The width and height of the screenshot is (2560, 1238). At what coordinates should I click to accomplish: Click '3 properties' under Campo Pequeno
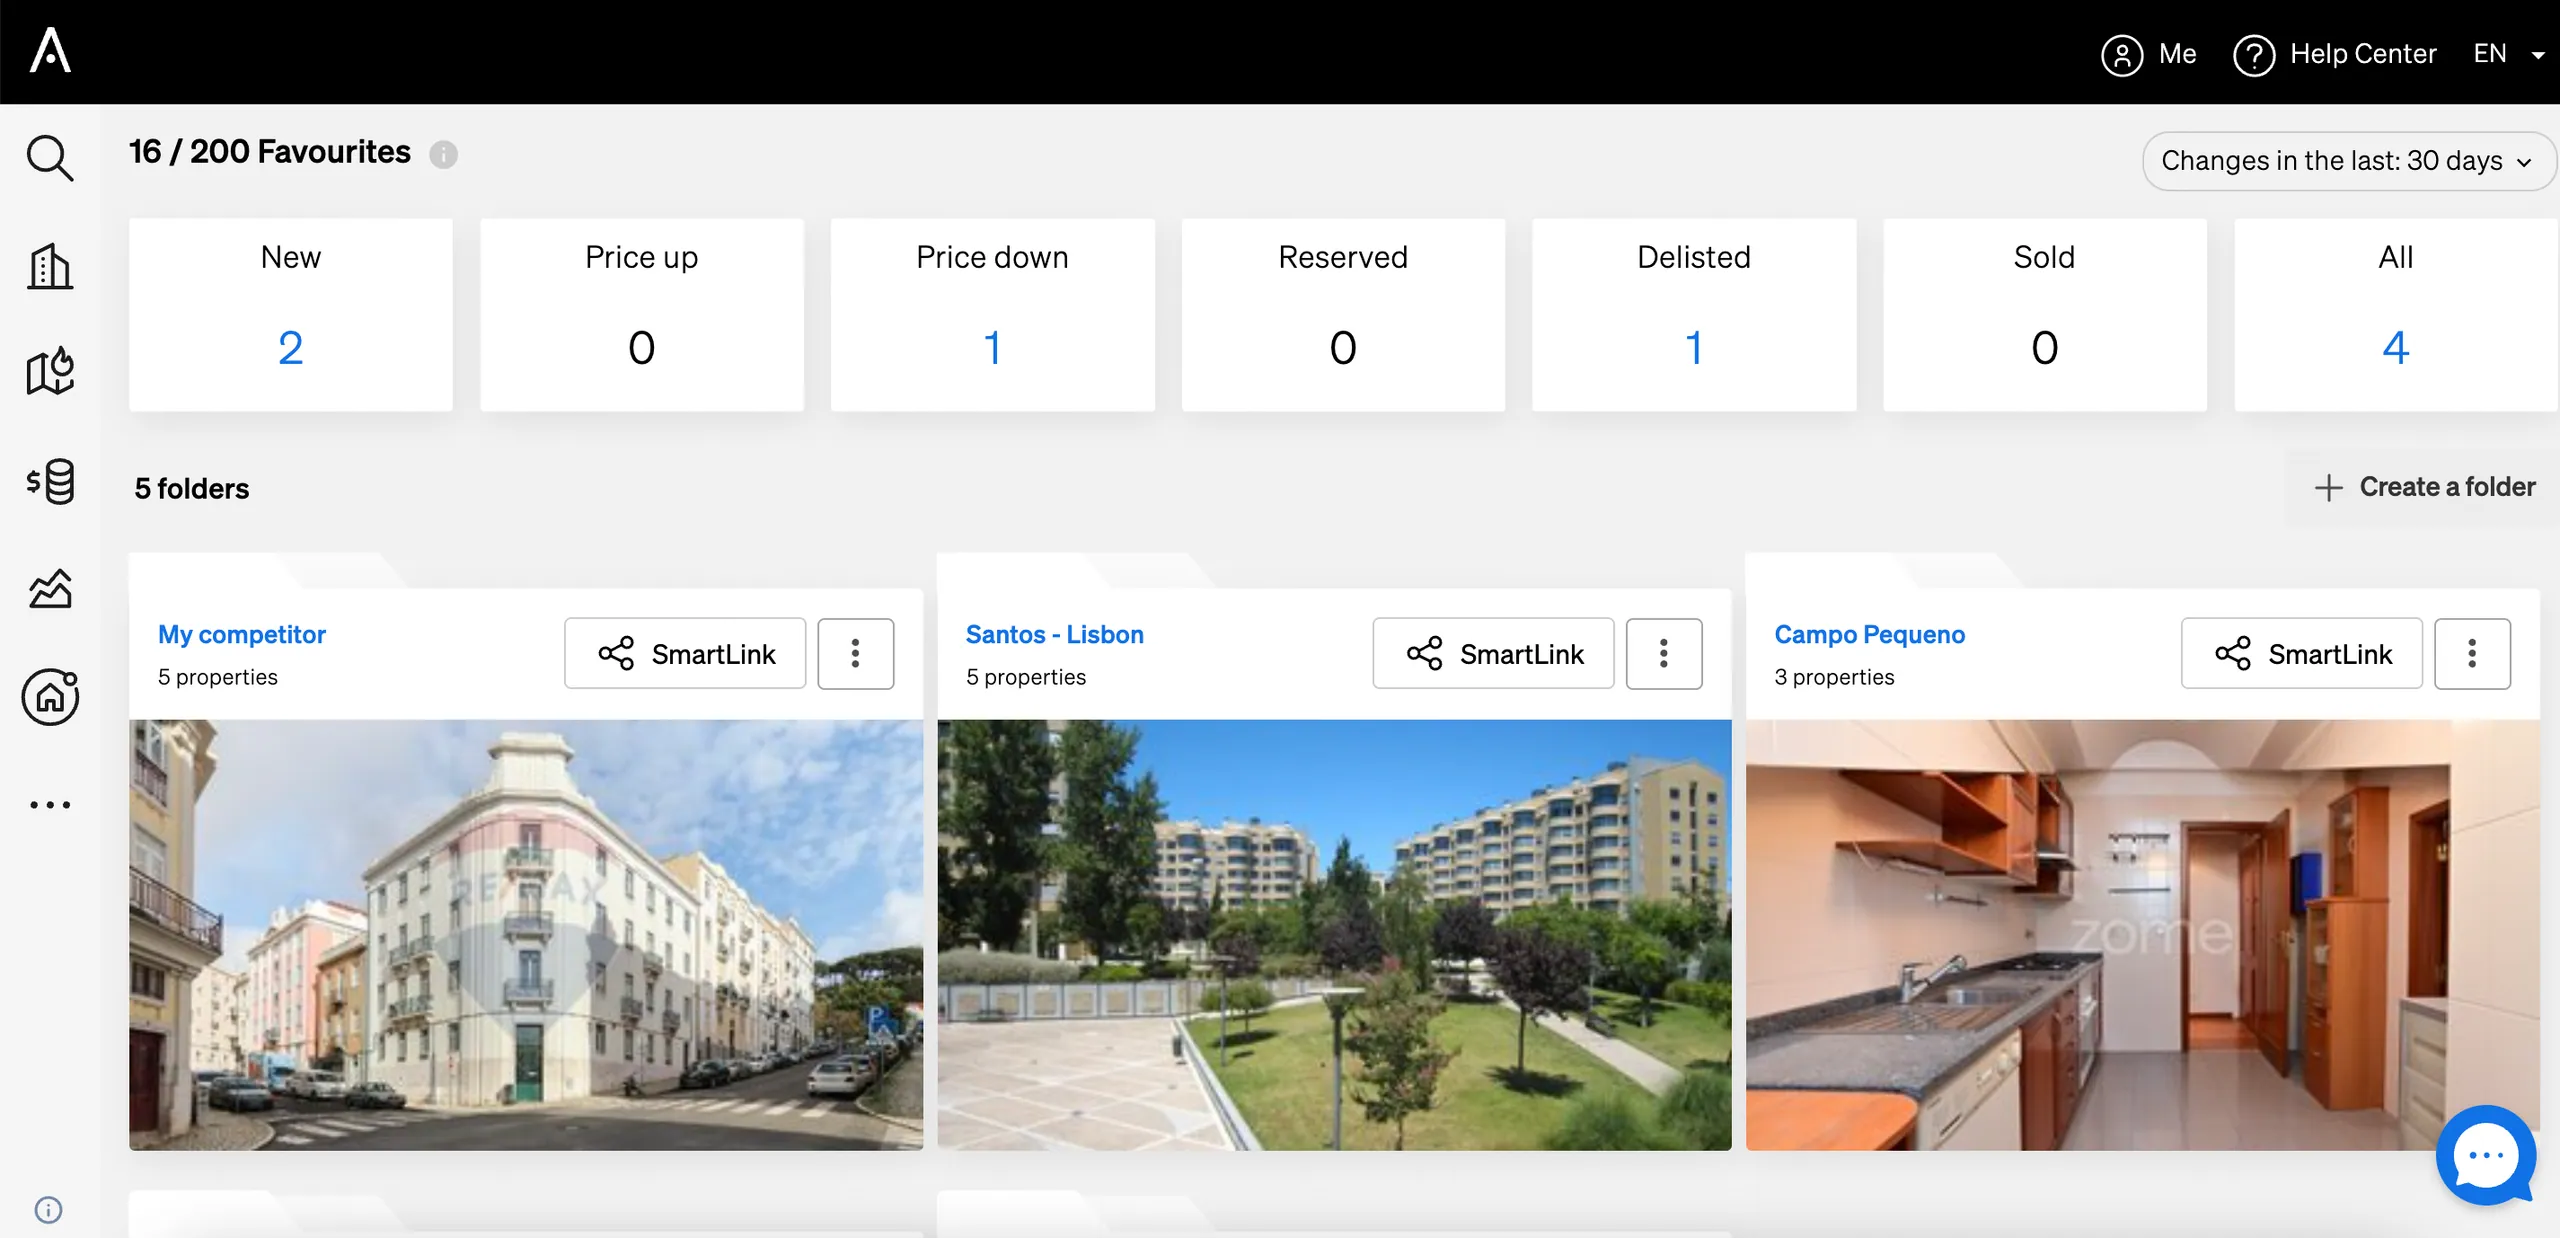[x=1834, y=677]
